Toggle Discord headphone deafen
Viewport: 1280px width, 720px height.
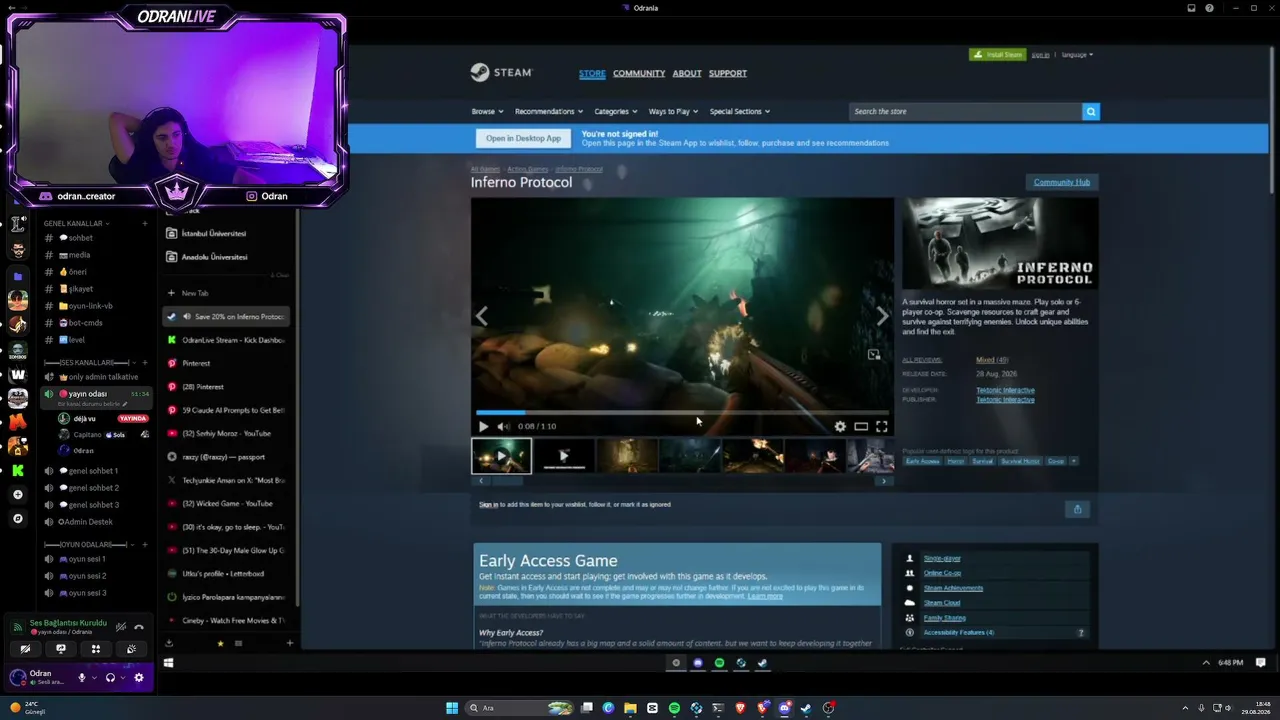tap(110, 677)
